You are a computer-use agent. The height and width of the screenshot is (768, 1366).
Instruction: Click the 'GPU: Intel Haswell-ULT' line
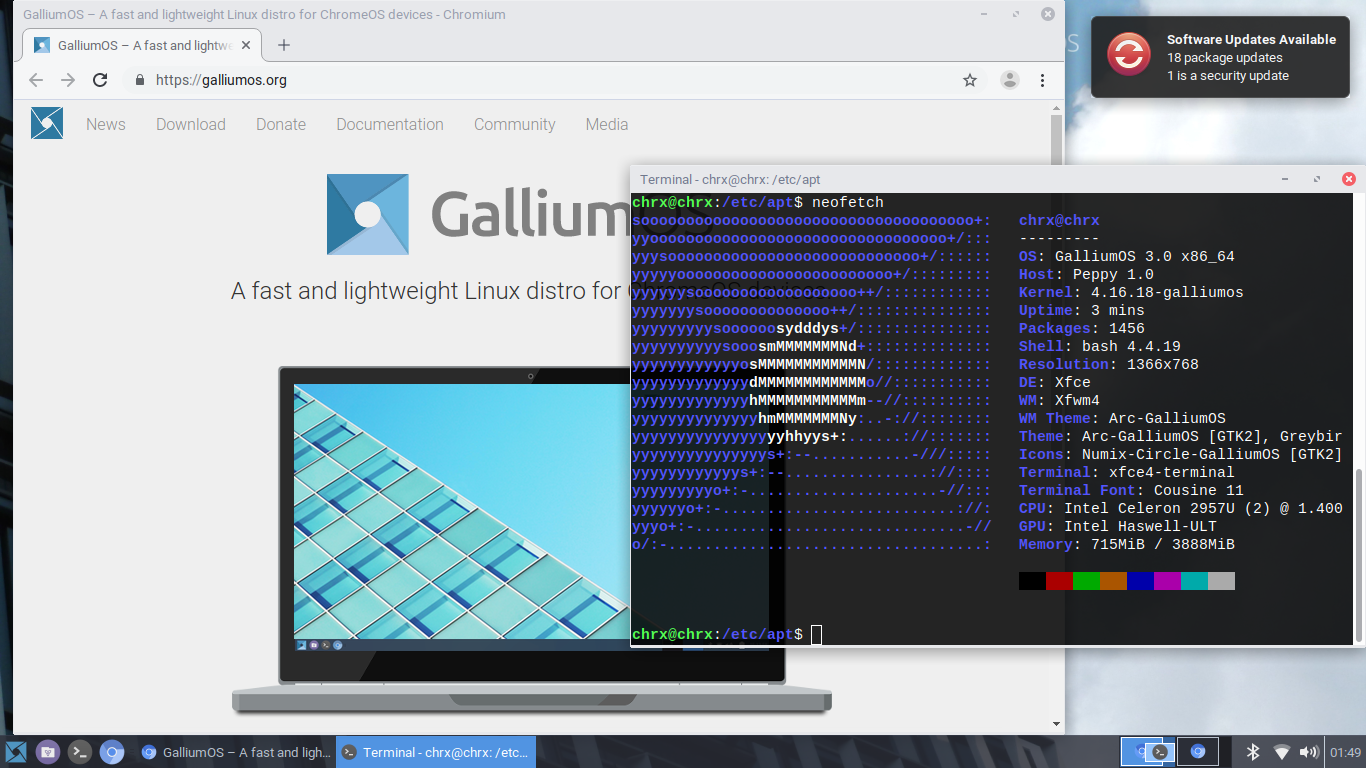click(1118, 526)
